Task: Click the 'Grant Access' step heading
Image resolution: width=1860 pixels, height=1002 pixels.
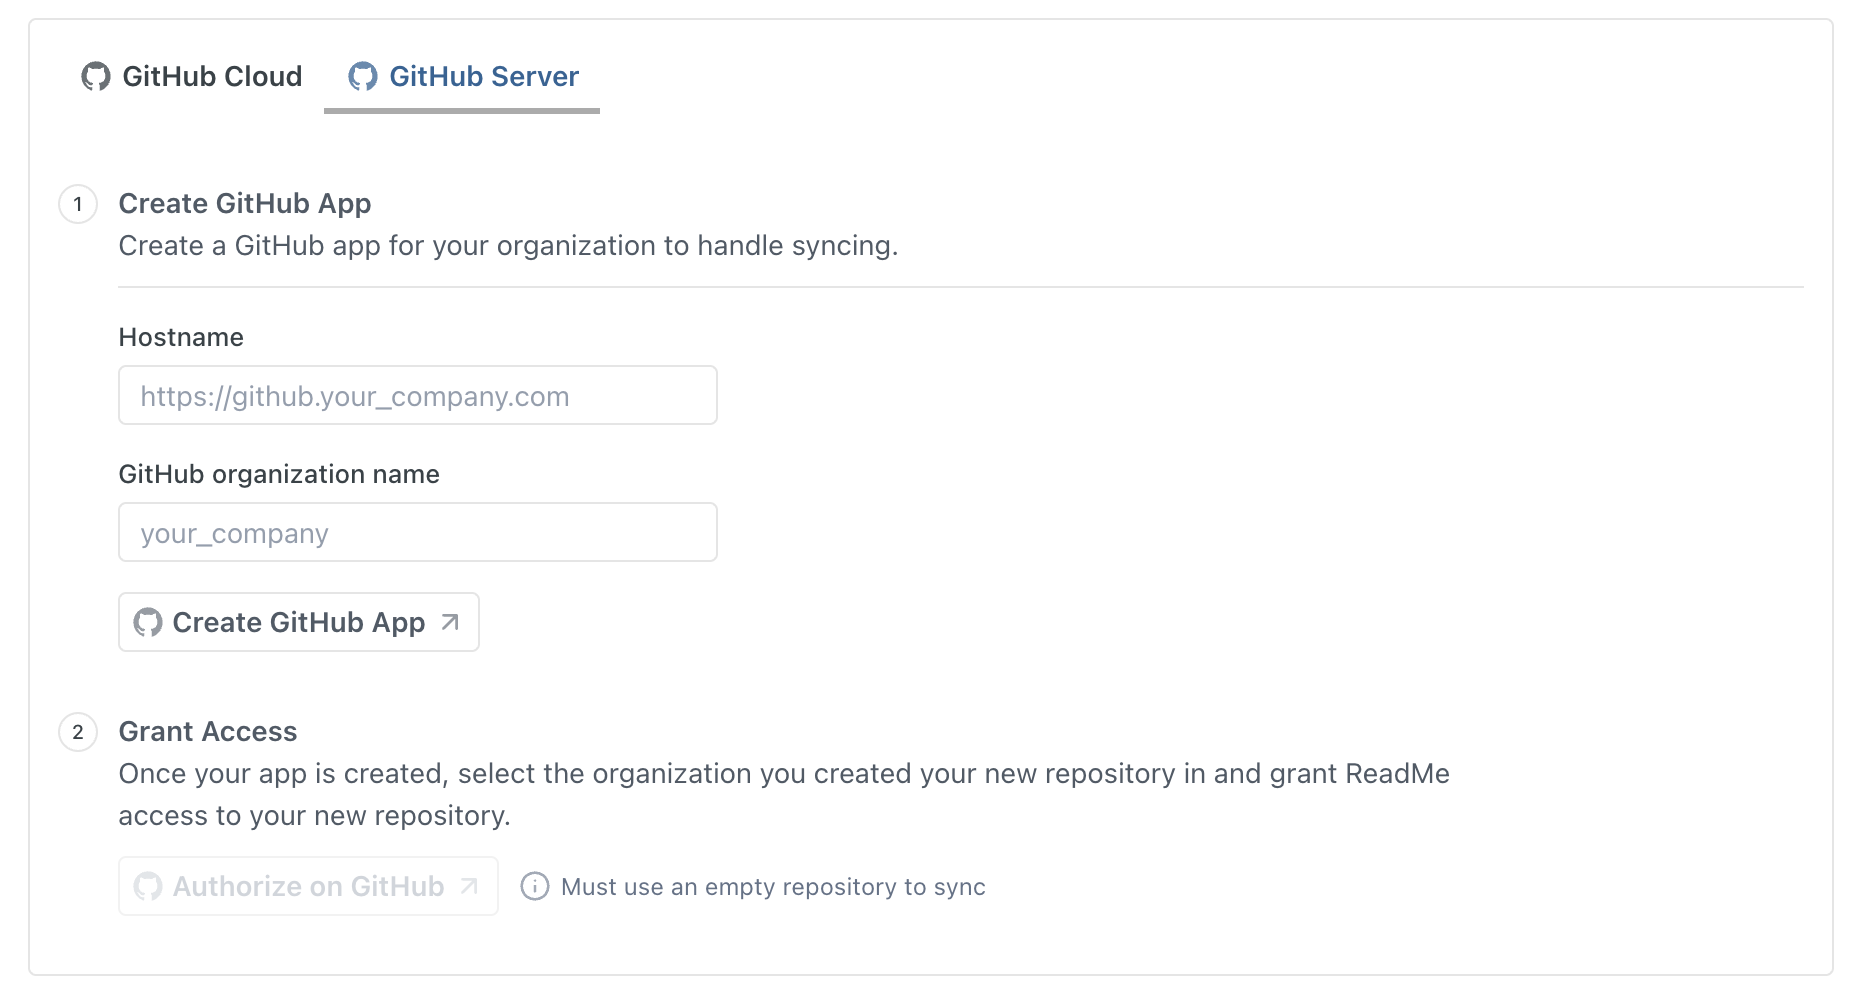Action: coord(208,732)
